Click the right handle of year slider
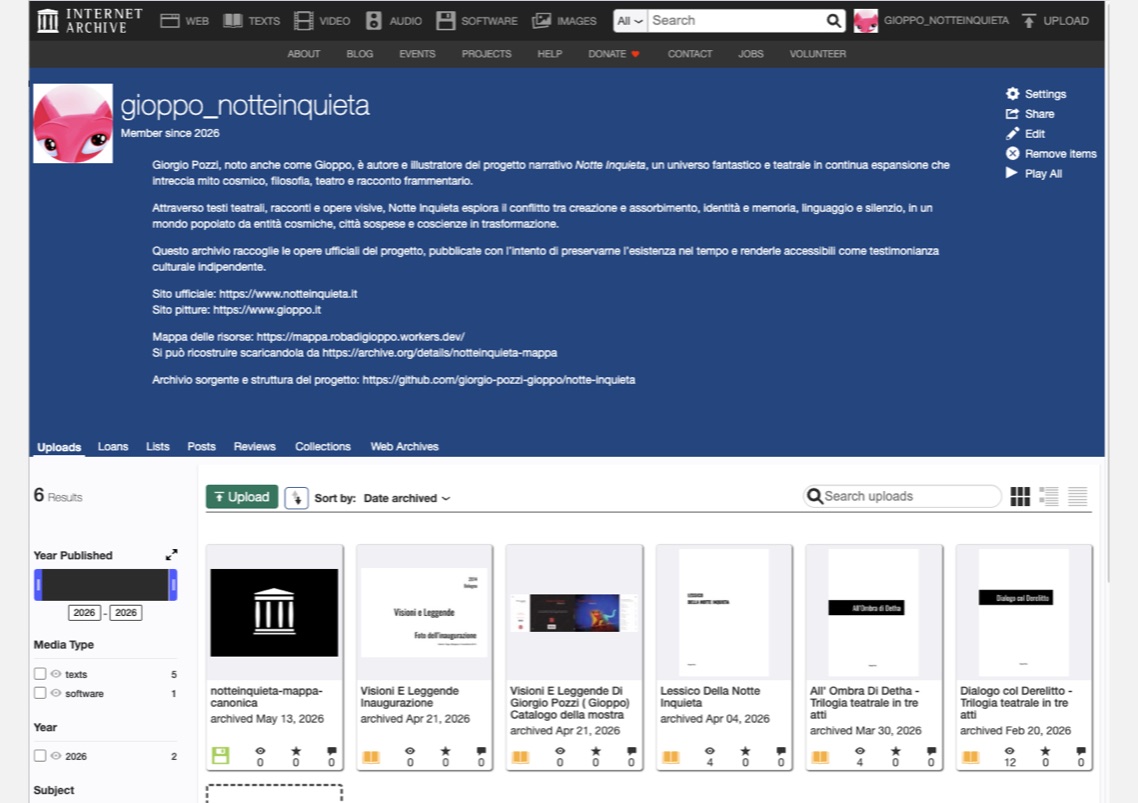Image resolution: width=1138 pixels, height=803 pixels. (x=173, y=584)
